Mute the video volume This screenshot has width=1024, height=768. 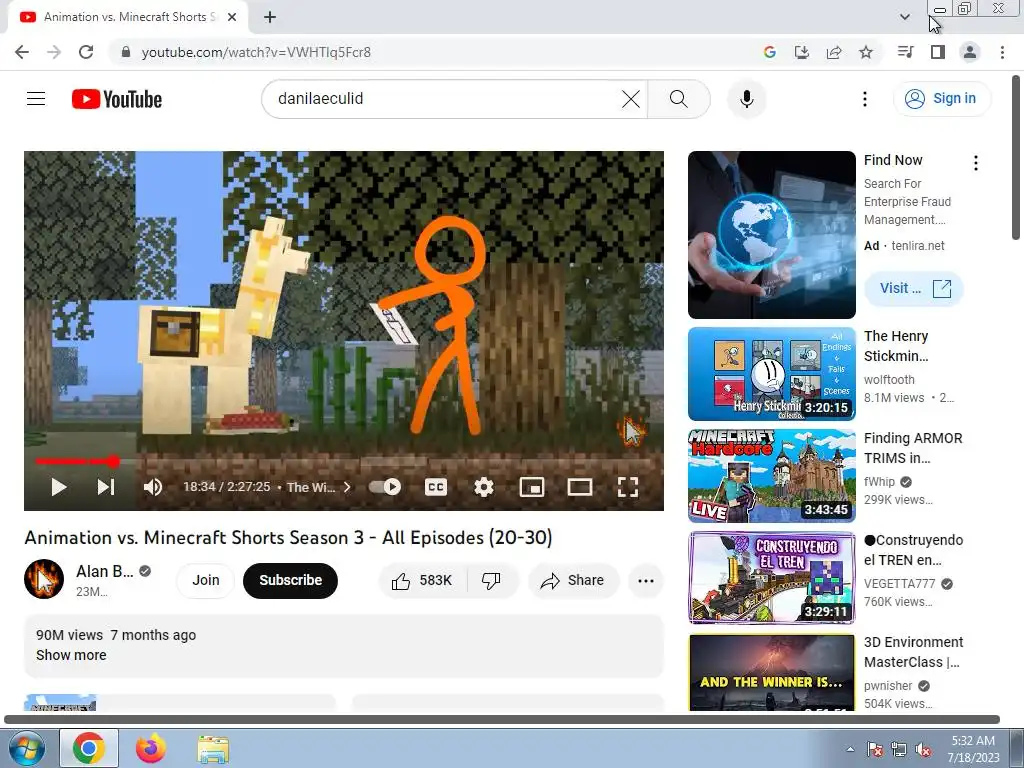pyautogui.click(x=153, y=487)
